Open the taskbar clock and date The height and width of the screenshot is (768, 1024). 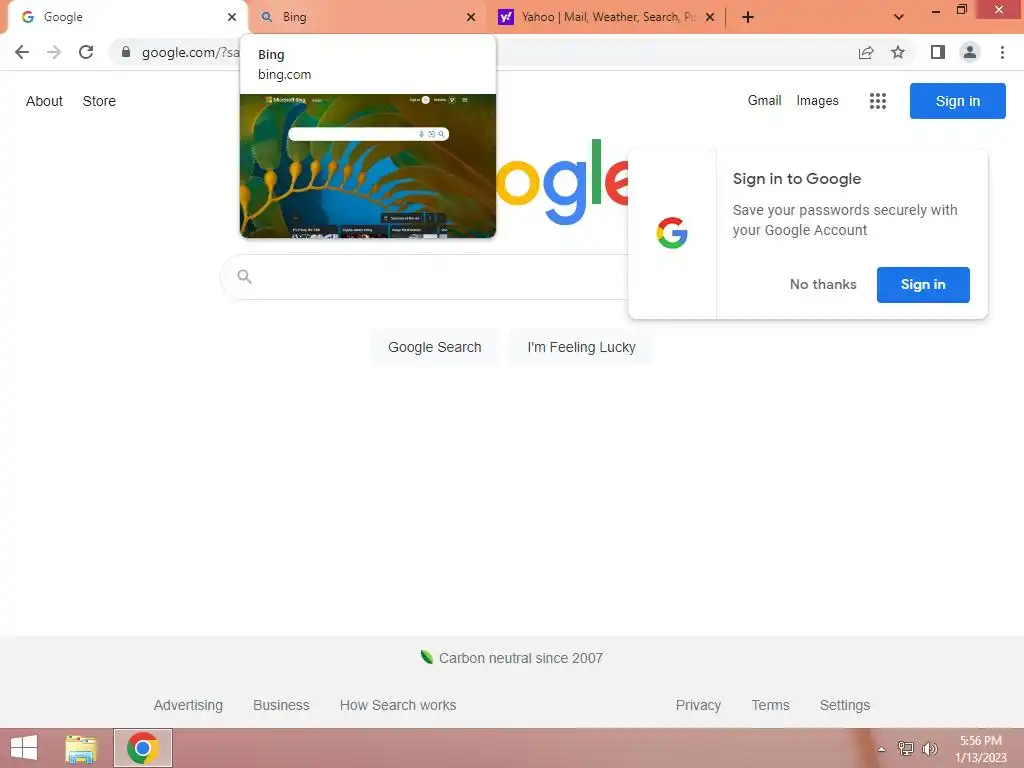coord(980,749)
